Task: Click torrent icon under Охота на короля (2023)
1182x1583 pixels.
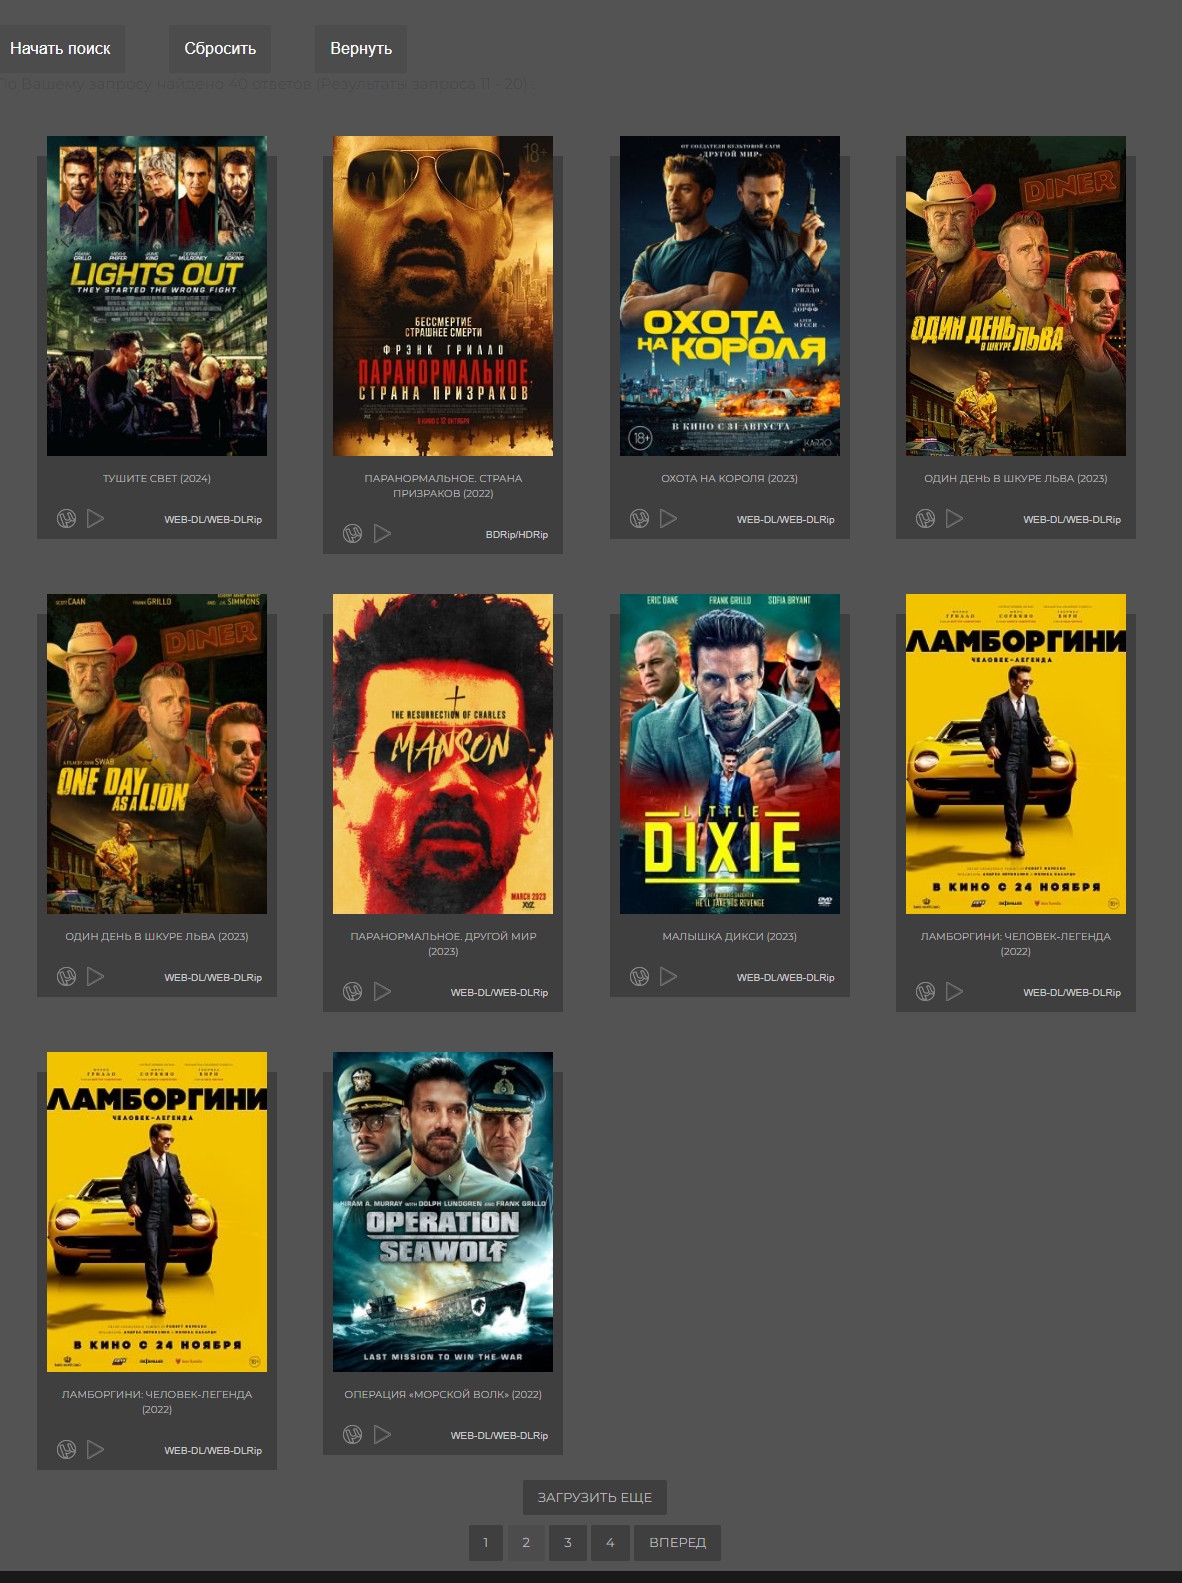Action: click(x=639, y=519)
